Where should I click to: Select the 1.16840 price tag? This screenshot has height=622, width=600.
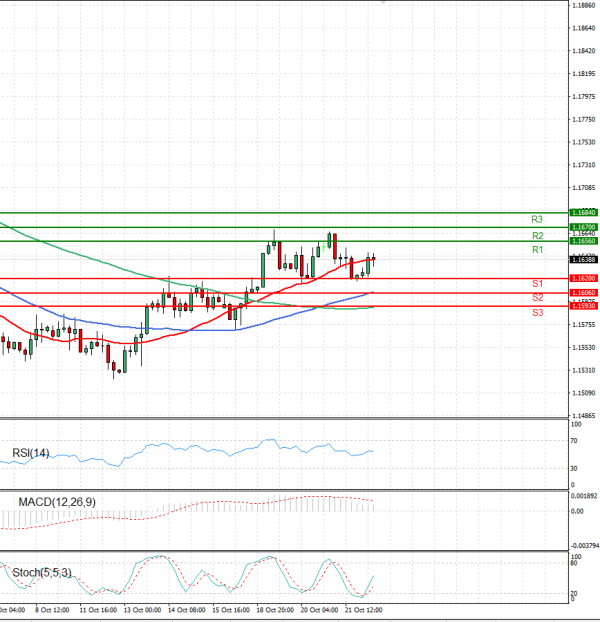coord(584,213)
